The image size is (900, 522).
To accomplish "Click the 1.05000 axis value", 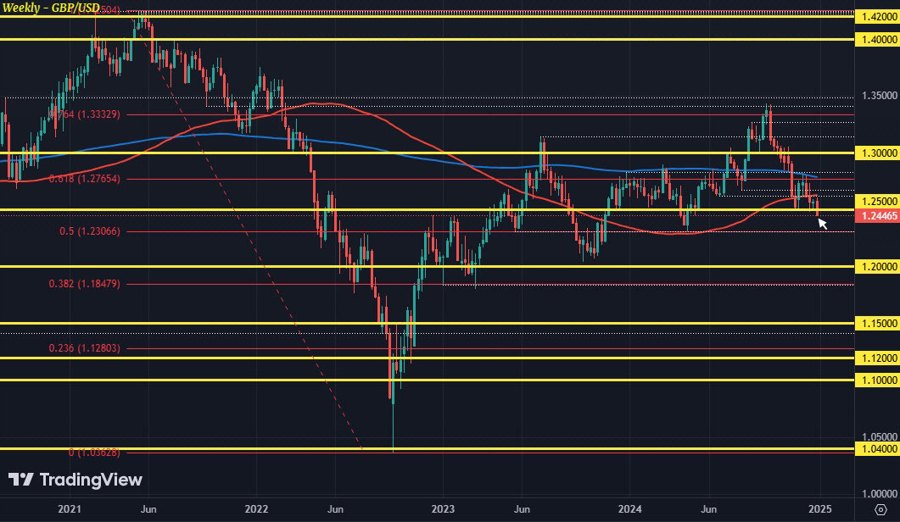I will coord(879,437).
